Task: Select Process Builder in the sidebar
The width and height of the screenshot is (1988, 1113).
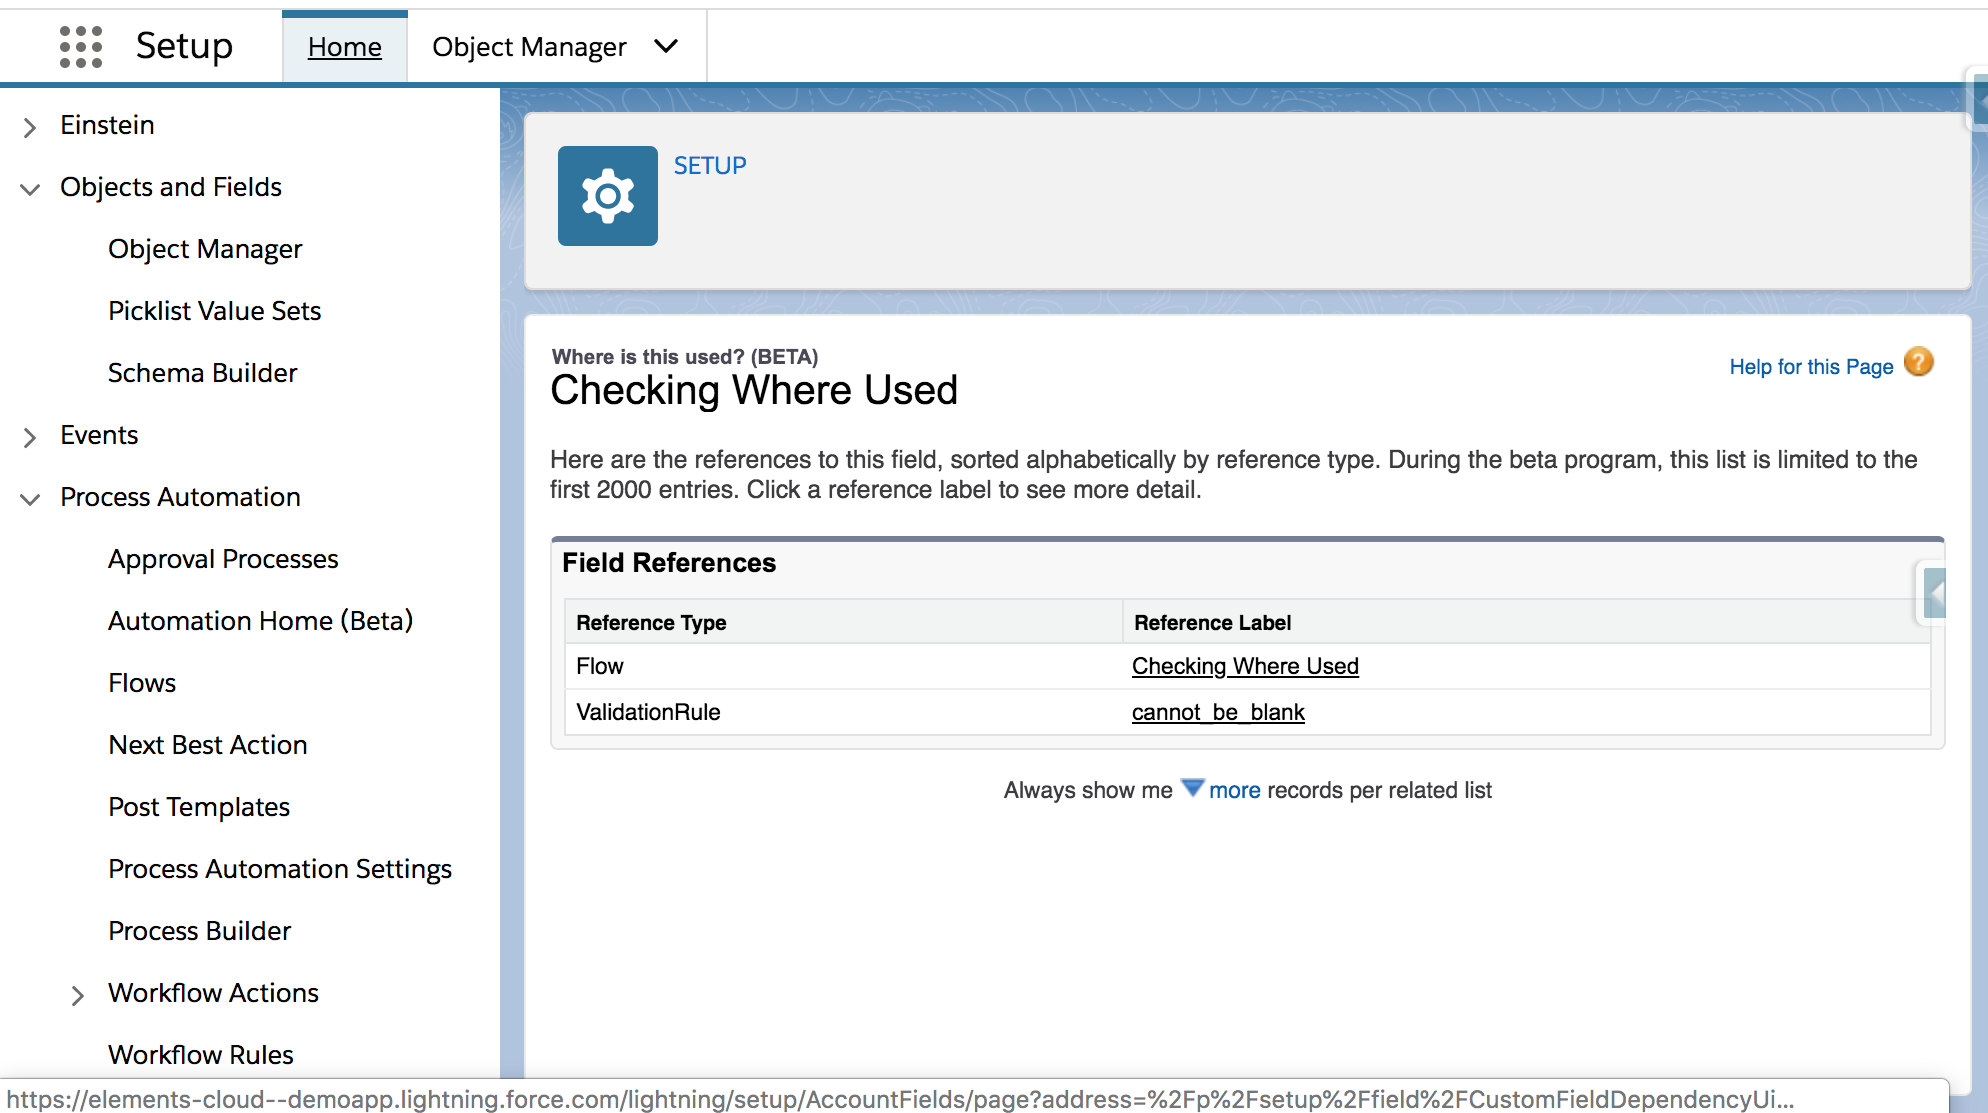Action: (199, 931)
